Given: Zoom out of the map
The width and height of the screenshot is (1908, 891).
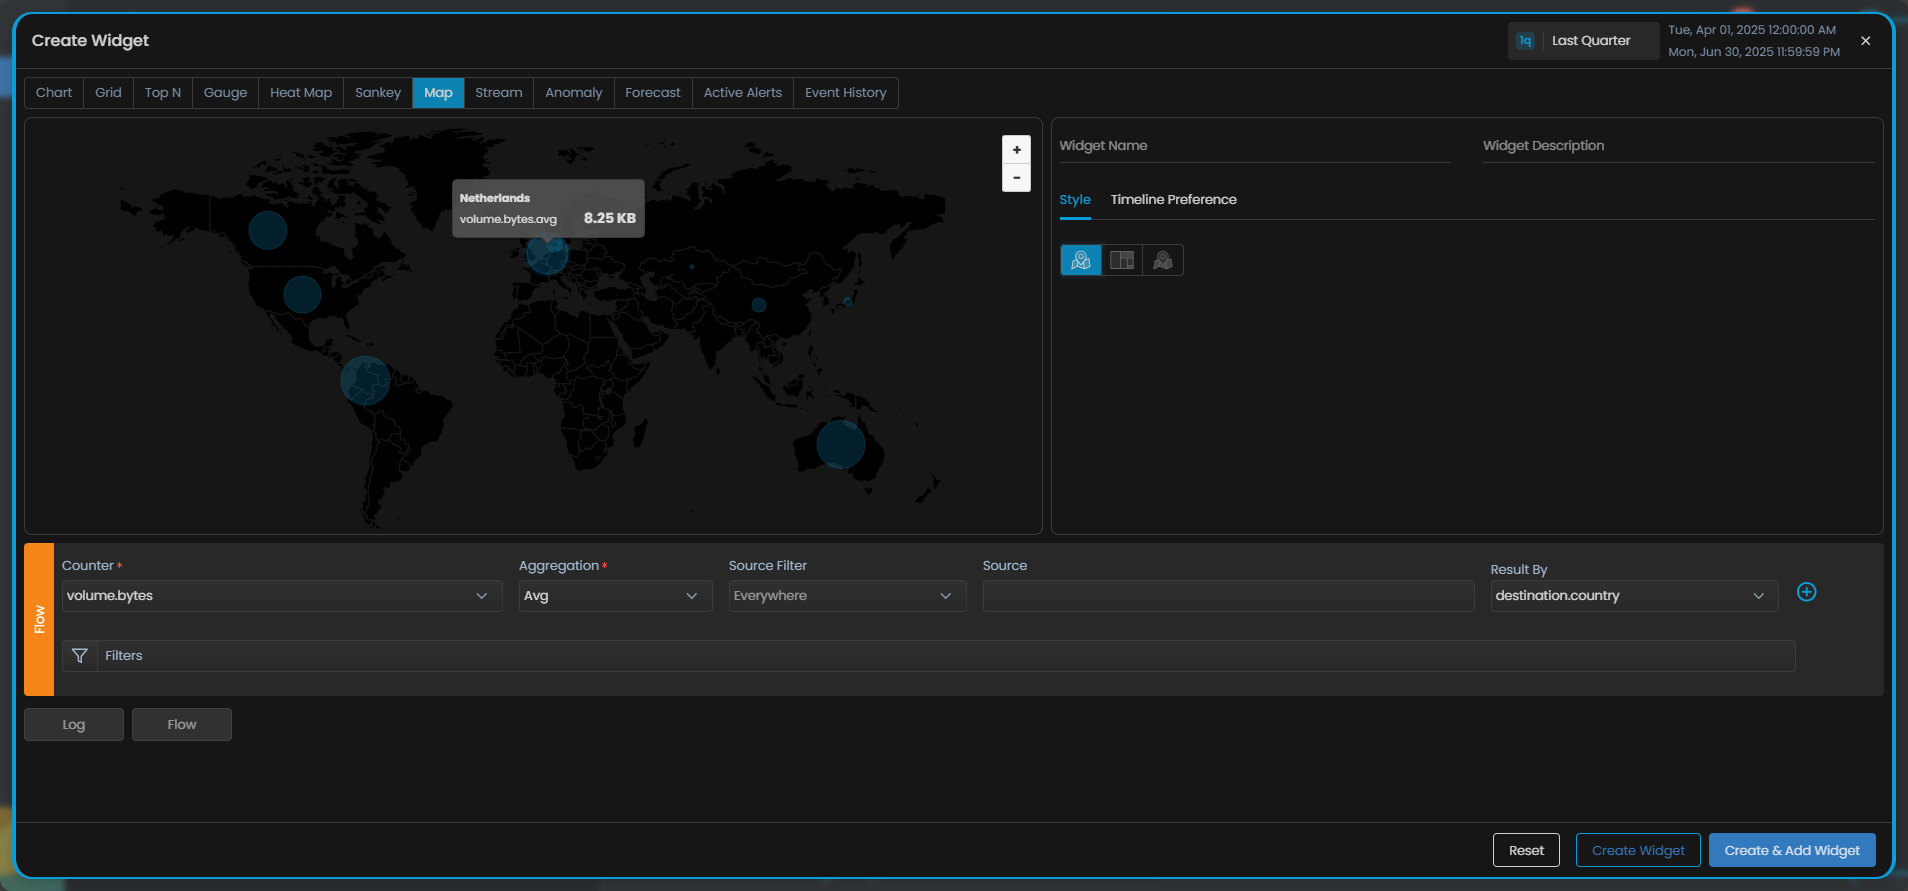Looking at the screenshot, I should click(x=1016, y=178).
